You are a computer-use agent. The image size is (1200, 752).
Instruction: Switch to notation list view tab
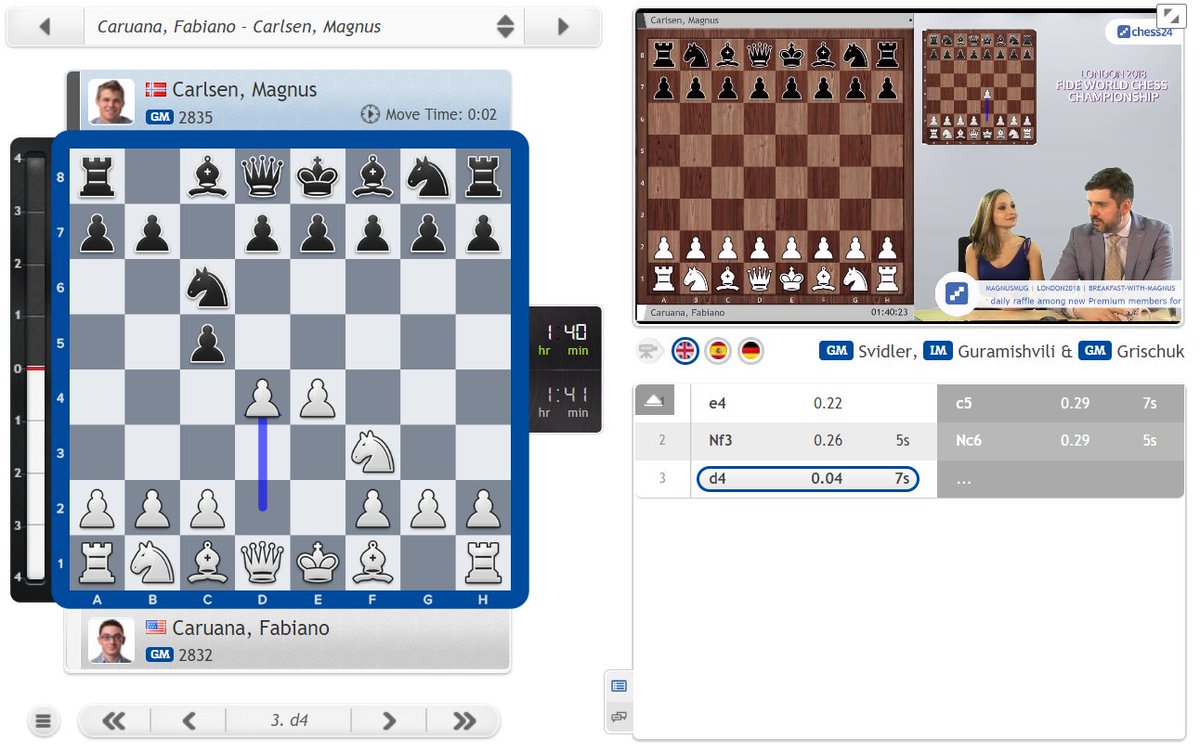coord(618,686)
